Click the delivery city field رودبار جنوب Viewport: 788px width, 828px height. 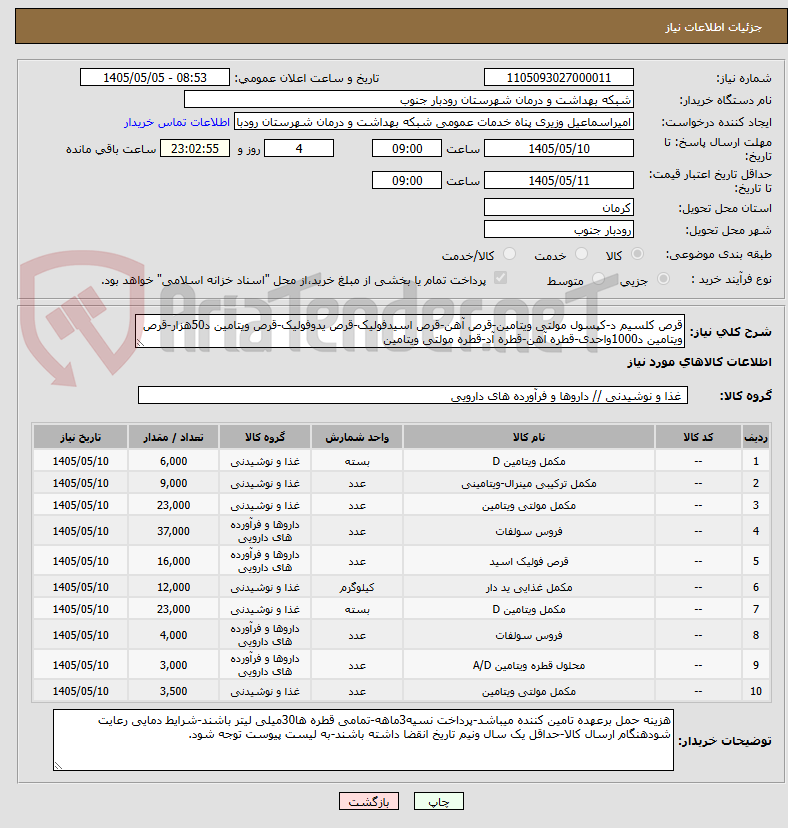pos(559,230)
